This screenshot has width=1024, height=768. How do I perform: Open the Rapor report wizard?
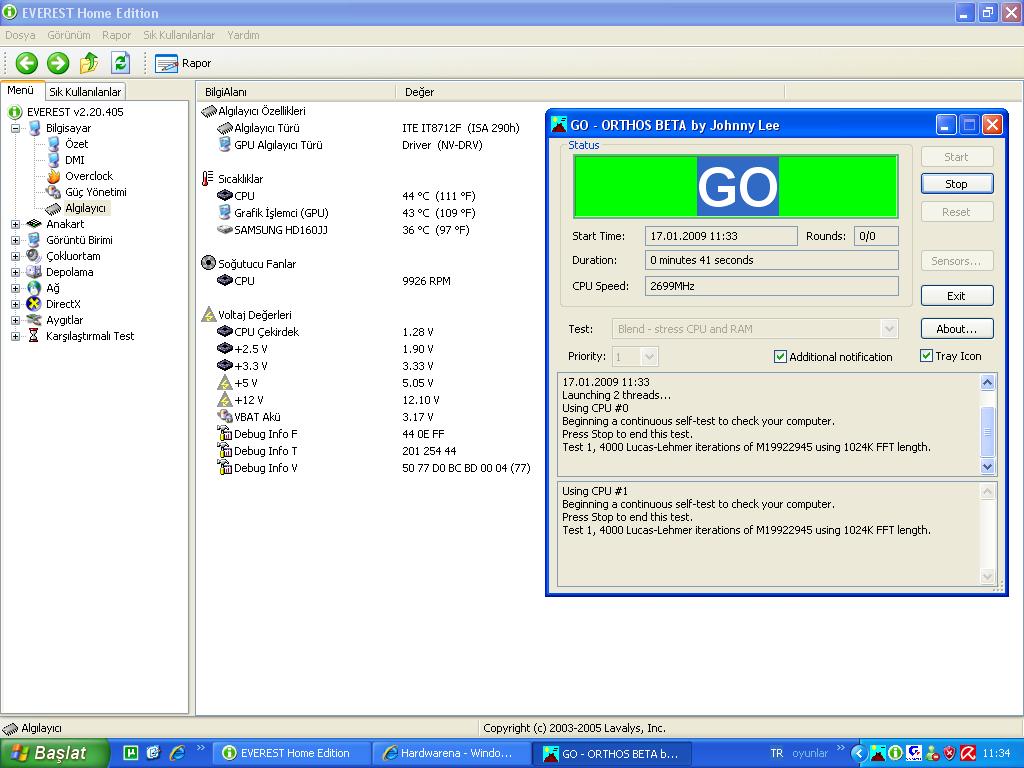pyautogui.click(x=183, y=63)
